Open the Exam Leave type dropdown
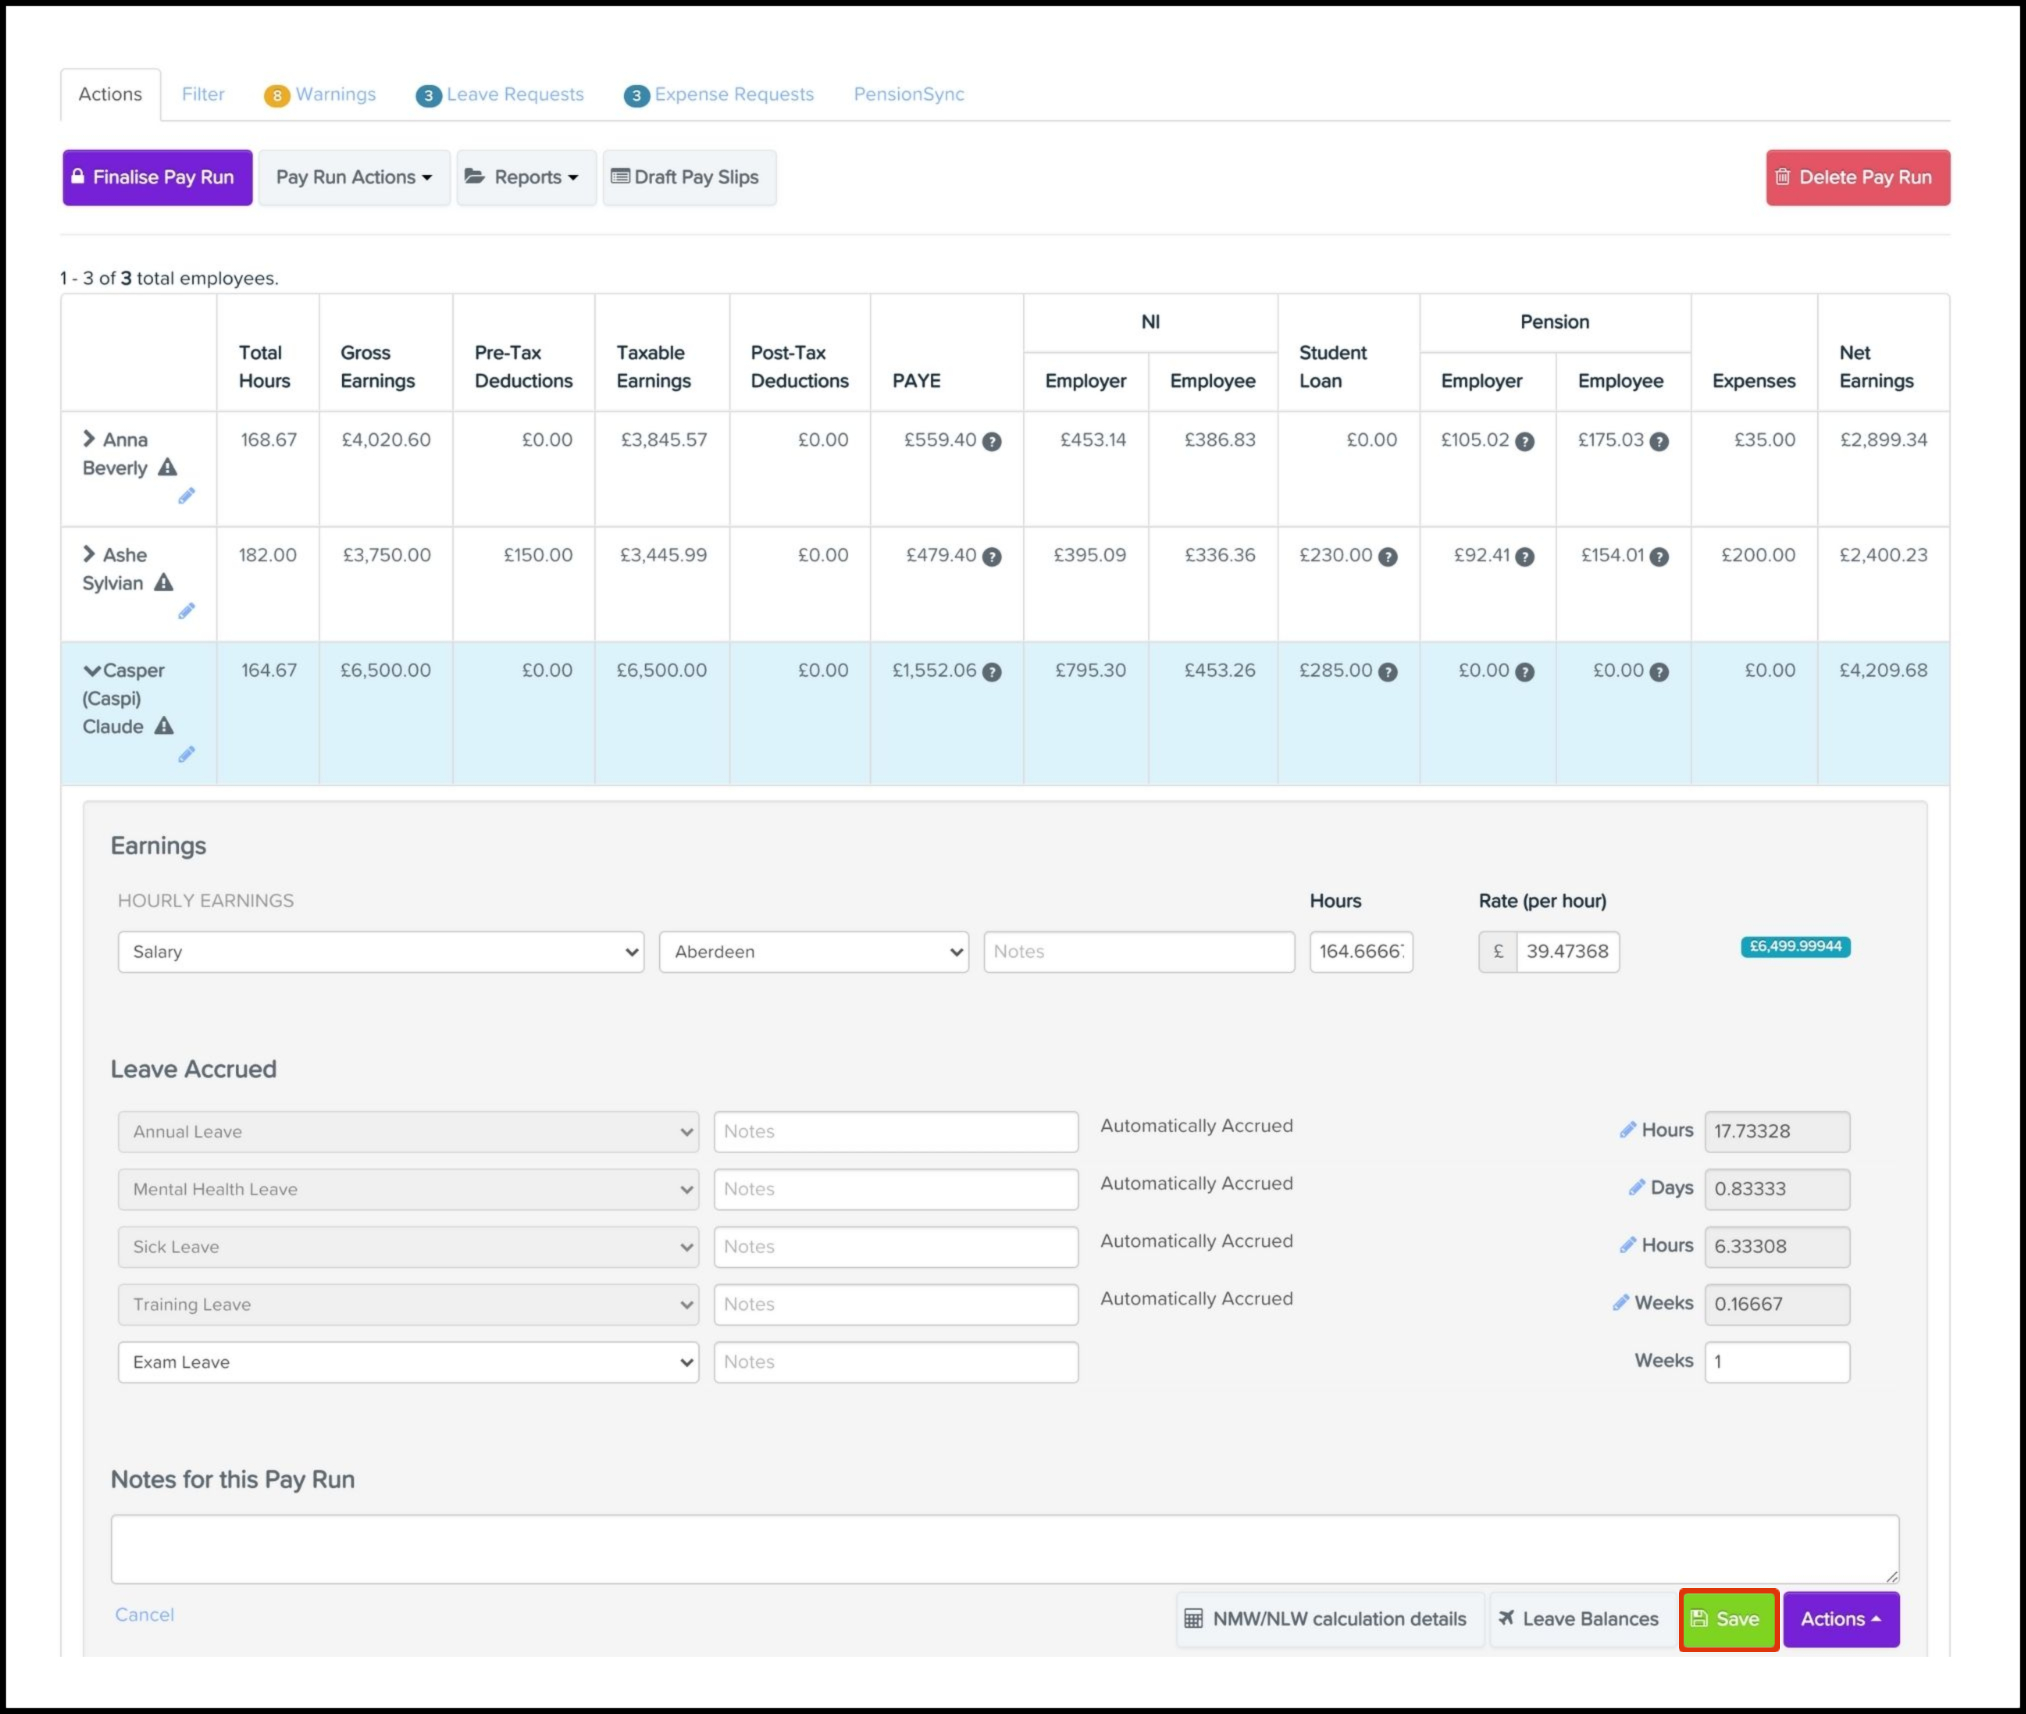 click(408, 1362)
